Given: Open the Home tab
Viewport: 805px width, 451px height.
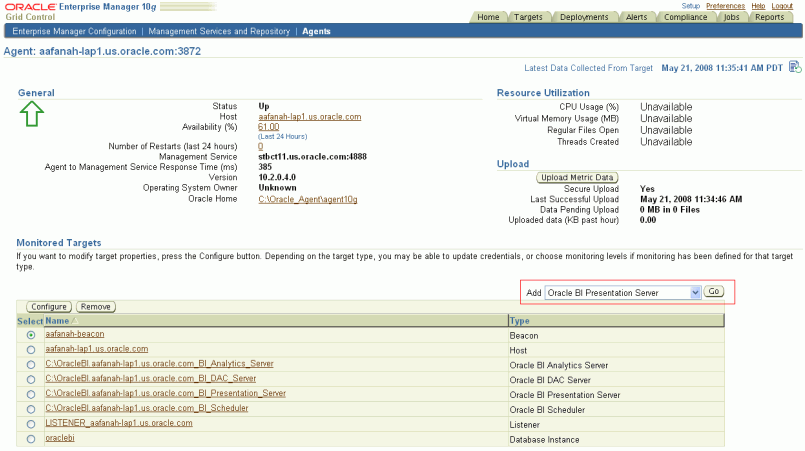Looking at the screenshot, I should point(488,17).
